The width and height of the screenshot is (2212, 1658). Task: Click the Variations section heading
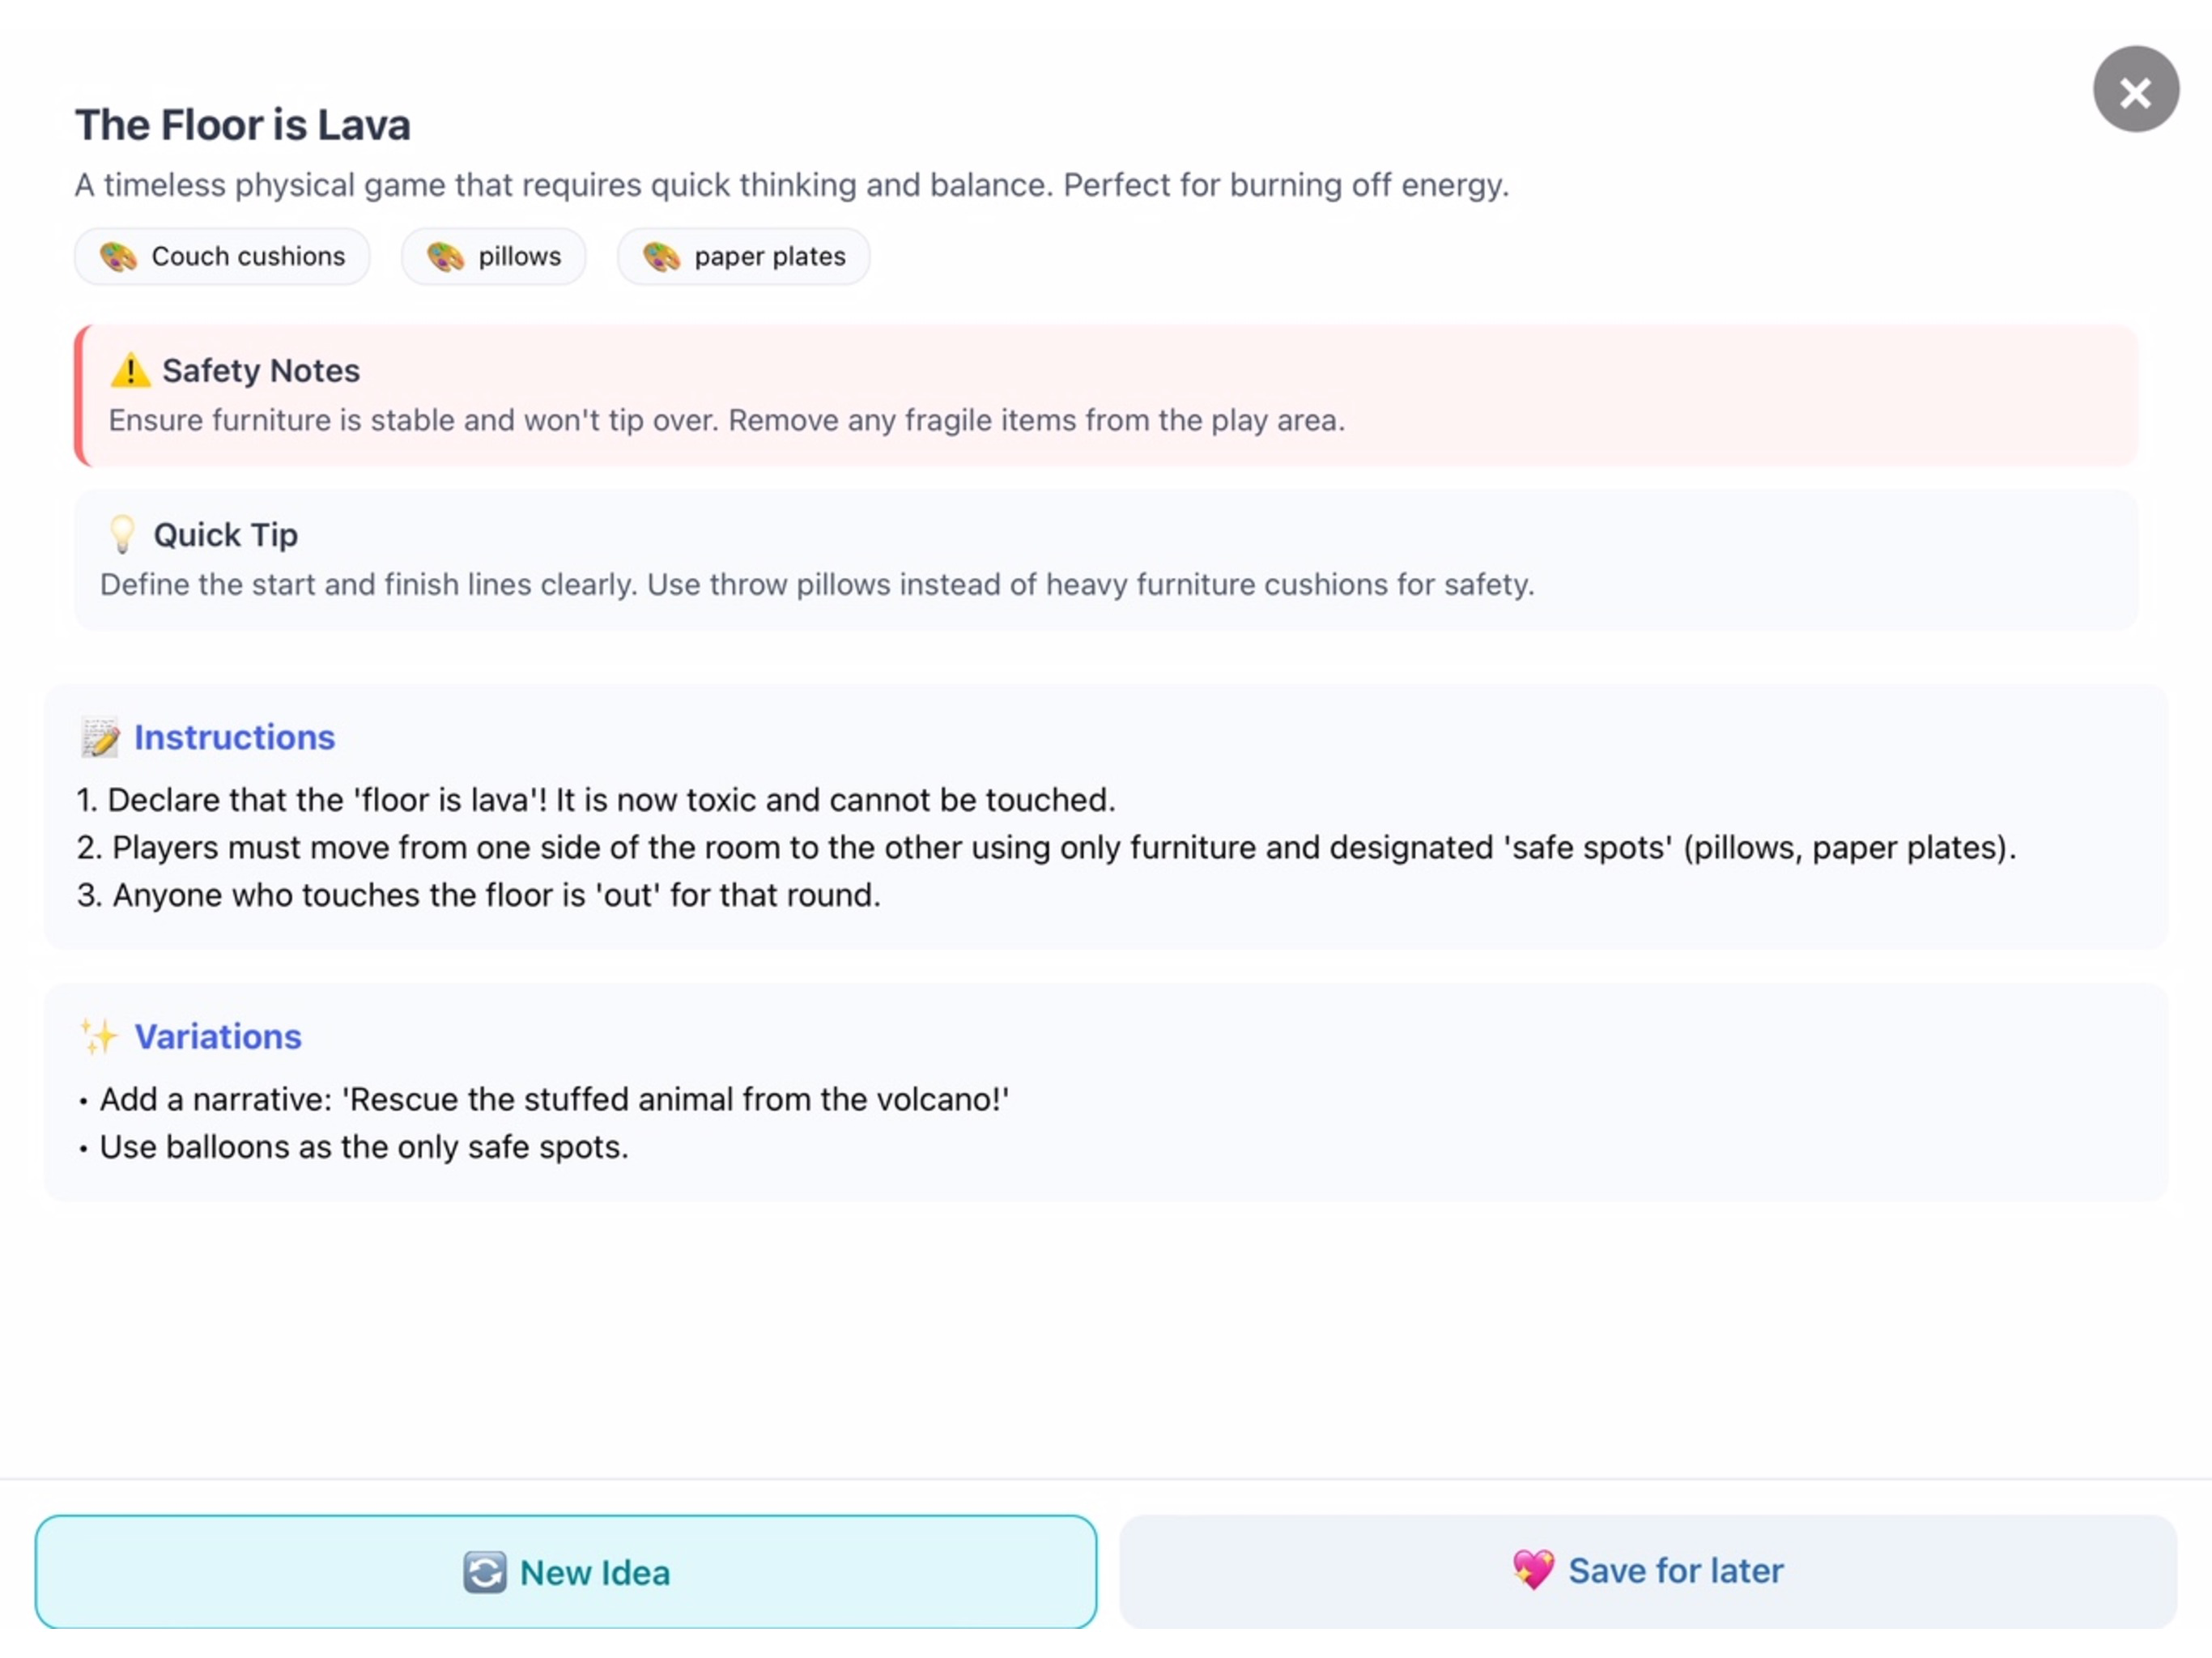[x=218, y=1036]
